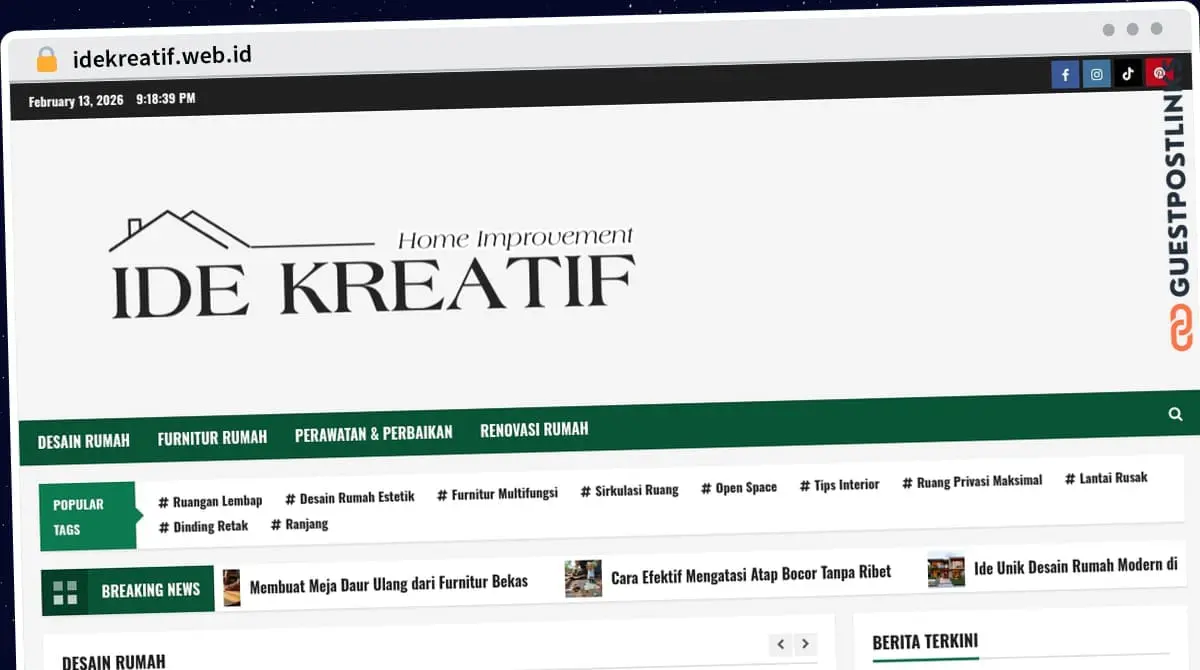Read Cara Efektif Mengatasi Atap Bocor article
1200x670 pixels.
pyautogui.click(x=750, y=574)
